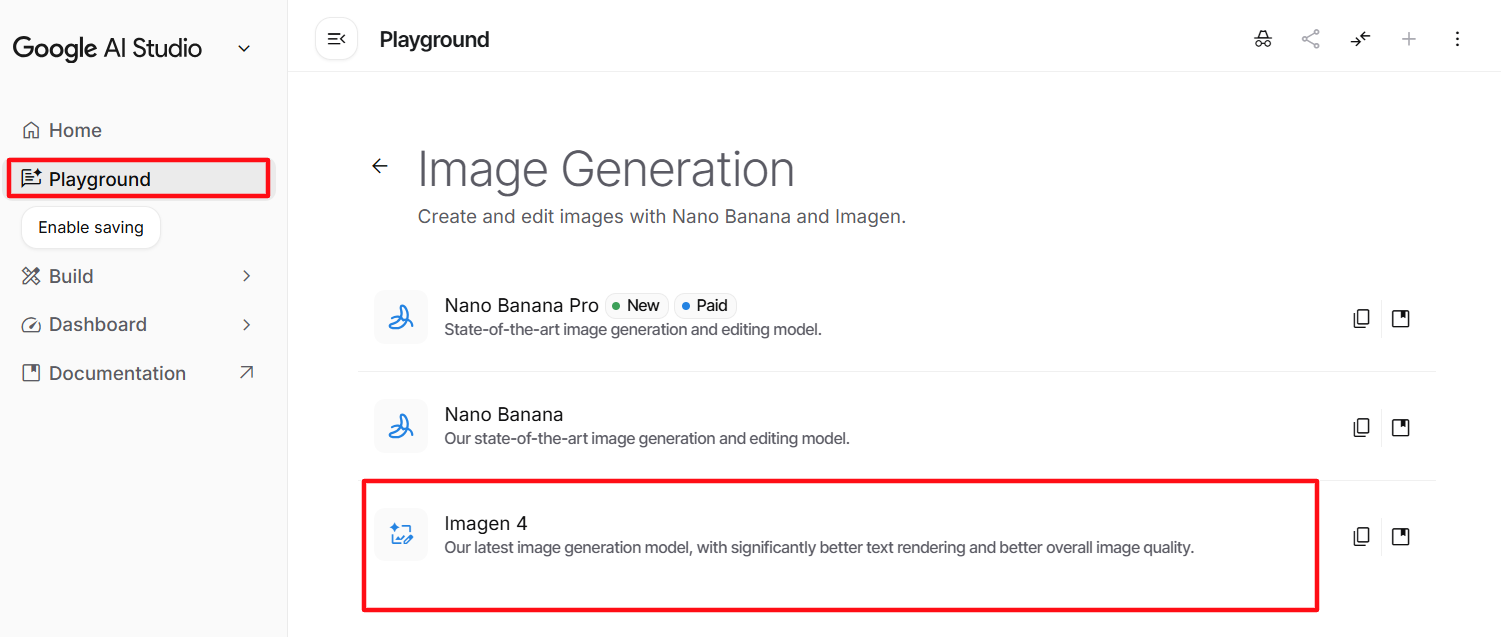The width and height of the screenshot is (1501, 637).
Task: Toggle the sidebar collapse button
Action: [x=336, y=39]
